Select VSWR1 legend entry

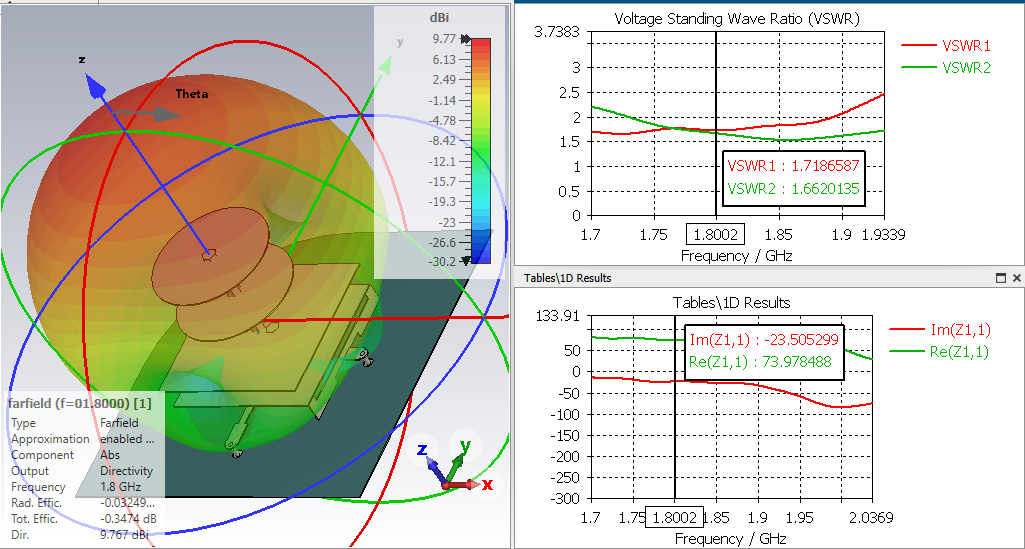click(947, 46)
